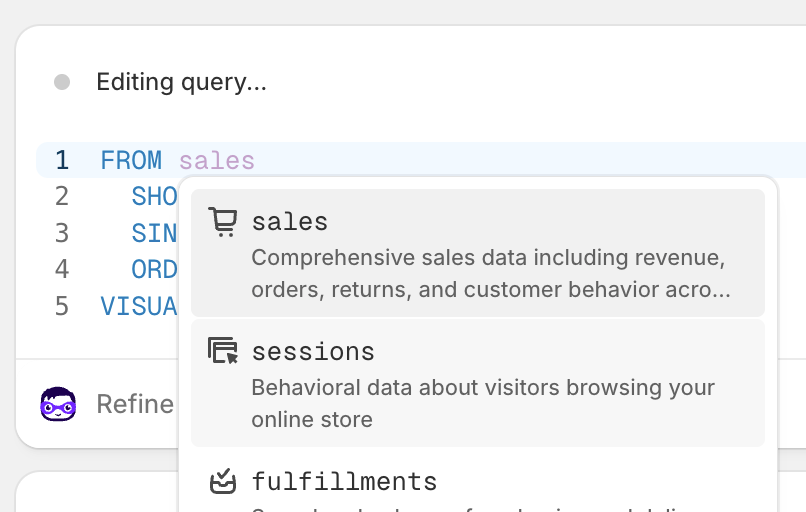Click line number 4 in the gutter

(x=62, y=269)
